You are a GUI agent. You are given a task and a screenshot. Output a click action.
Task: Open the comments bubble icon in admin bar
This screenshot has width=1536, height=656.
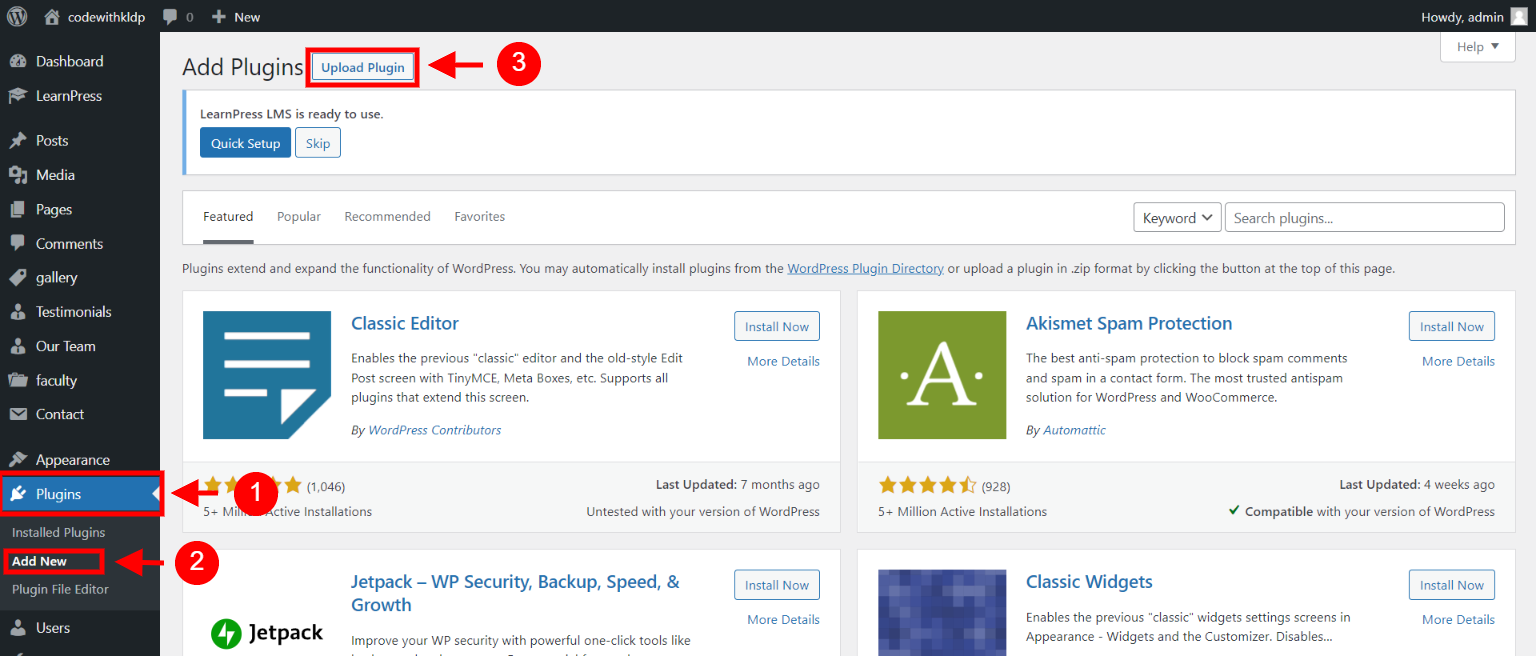click(171, 17)
